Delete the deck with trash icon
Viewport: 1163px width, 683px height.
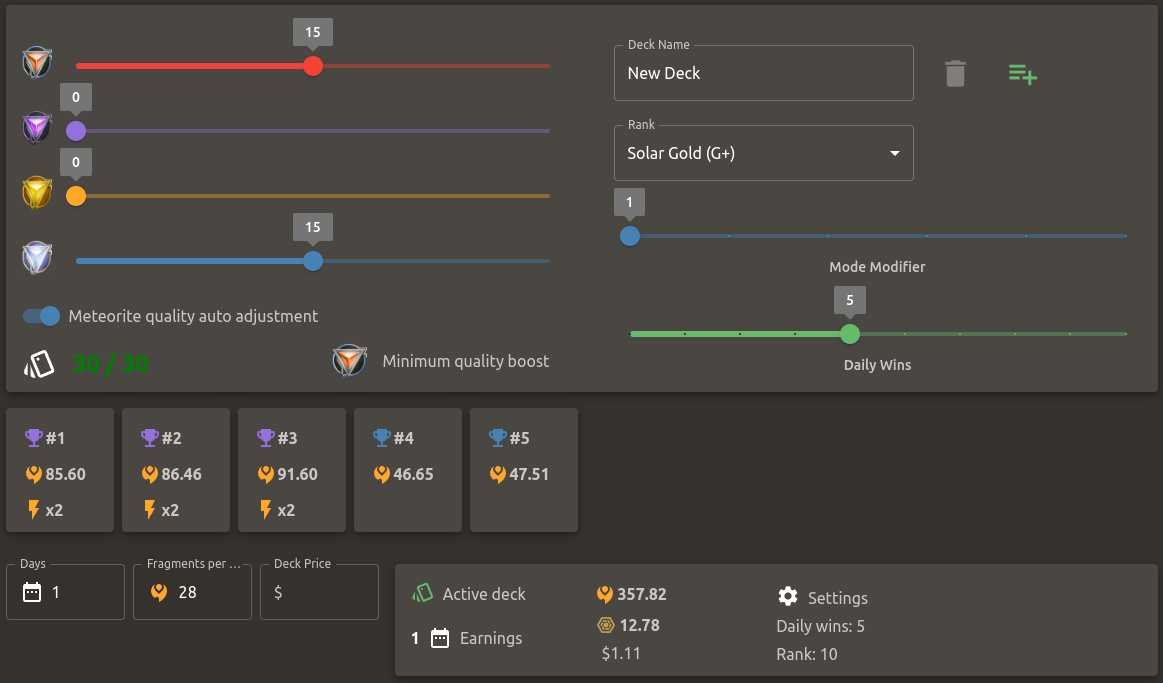pyautogui.click(x=955, y=73)
